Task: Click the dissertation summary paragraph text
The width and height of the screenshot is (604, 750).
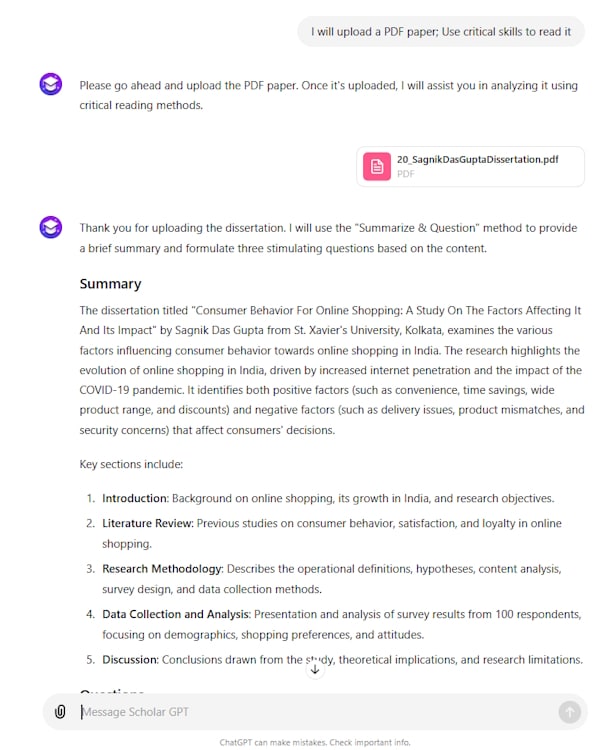Action: (330, 370)
